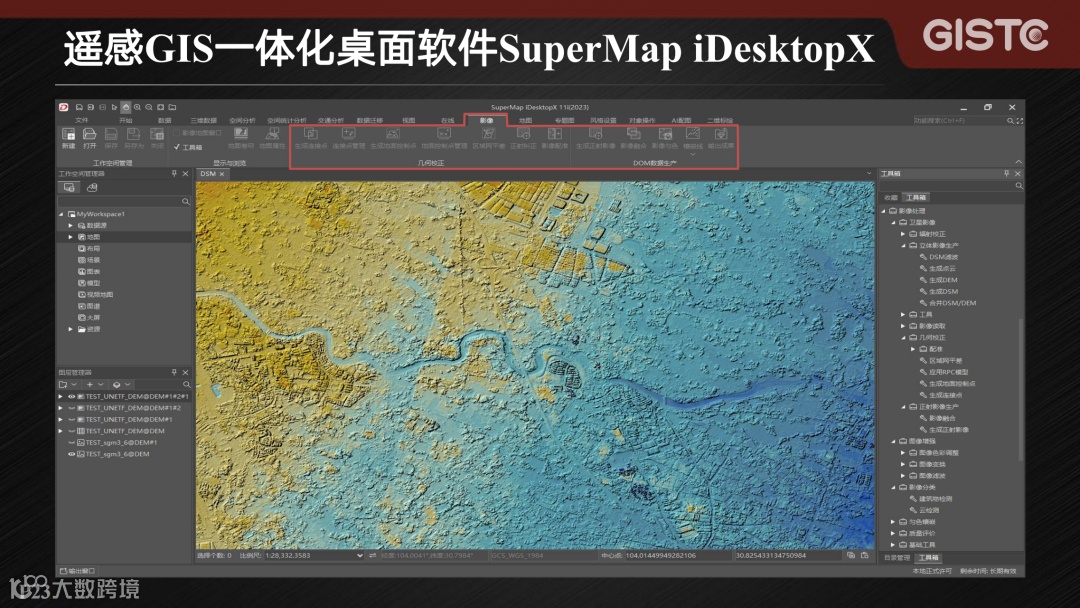Viewport: 1080px width, 608px height.
Task: Expand layer TEST_UNETF_DEM@DEM#1#2#1 arrow
Action: tap(61, 397)
